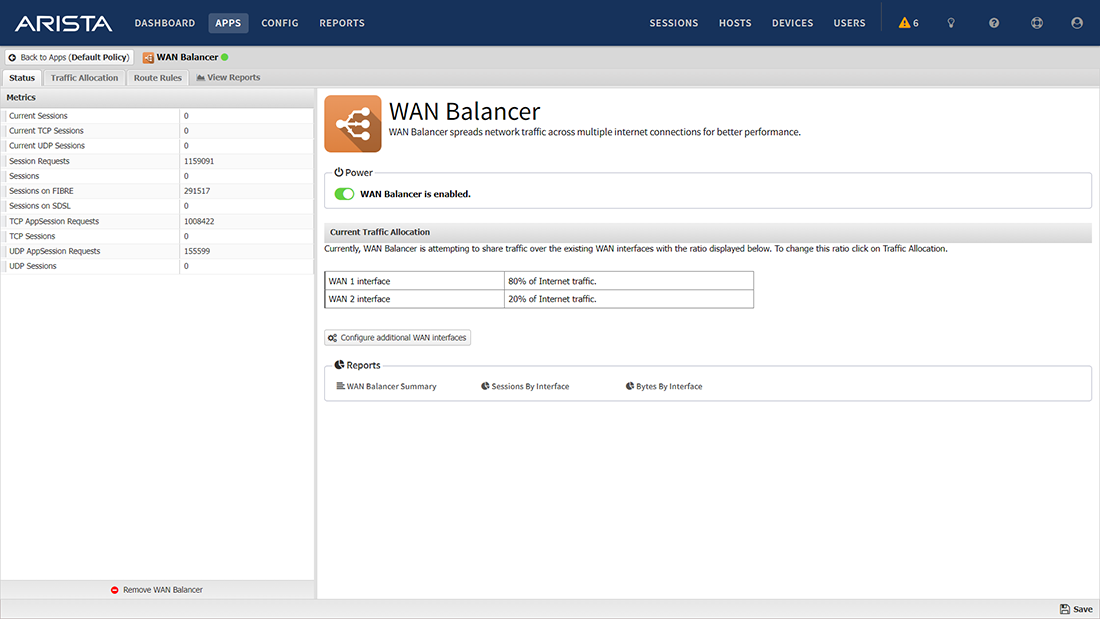
Task: Open the Reports top menu
Action: [x=342, y=23]
